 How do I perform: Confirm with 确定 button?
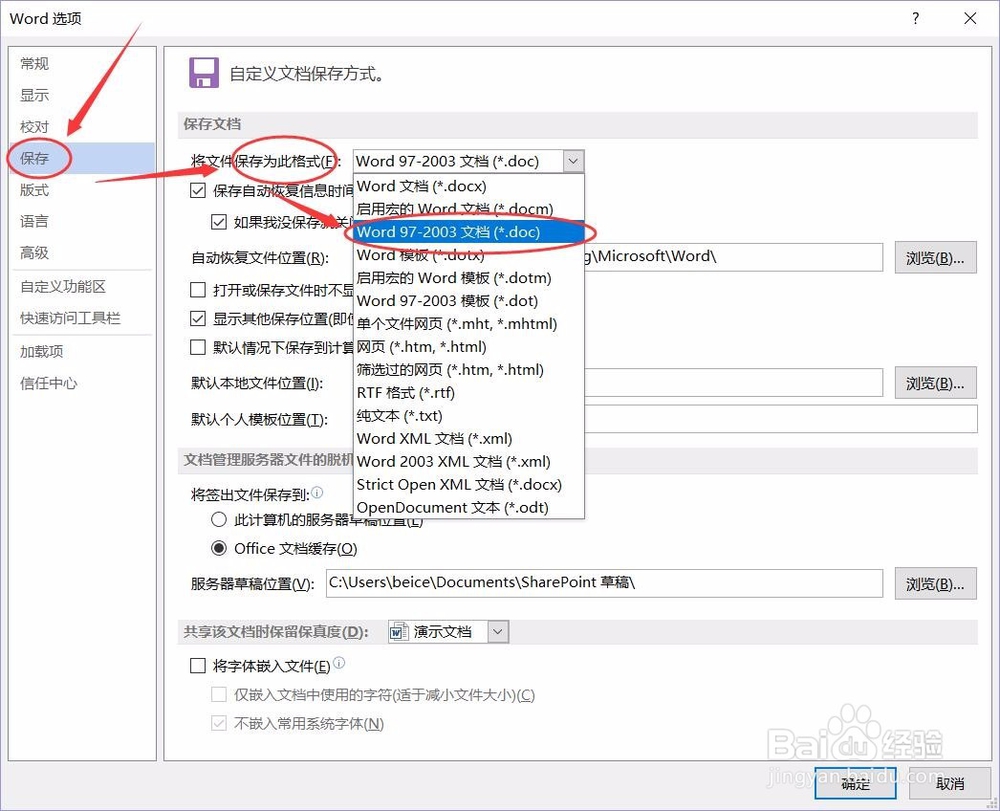click(x=855, y=784)
